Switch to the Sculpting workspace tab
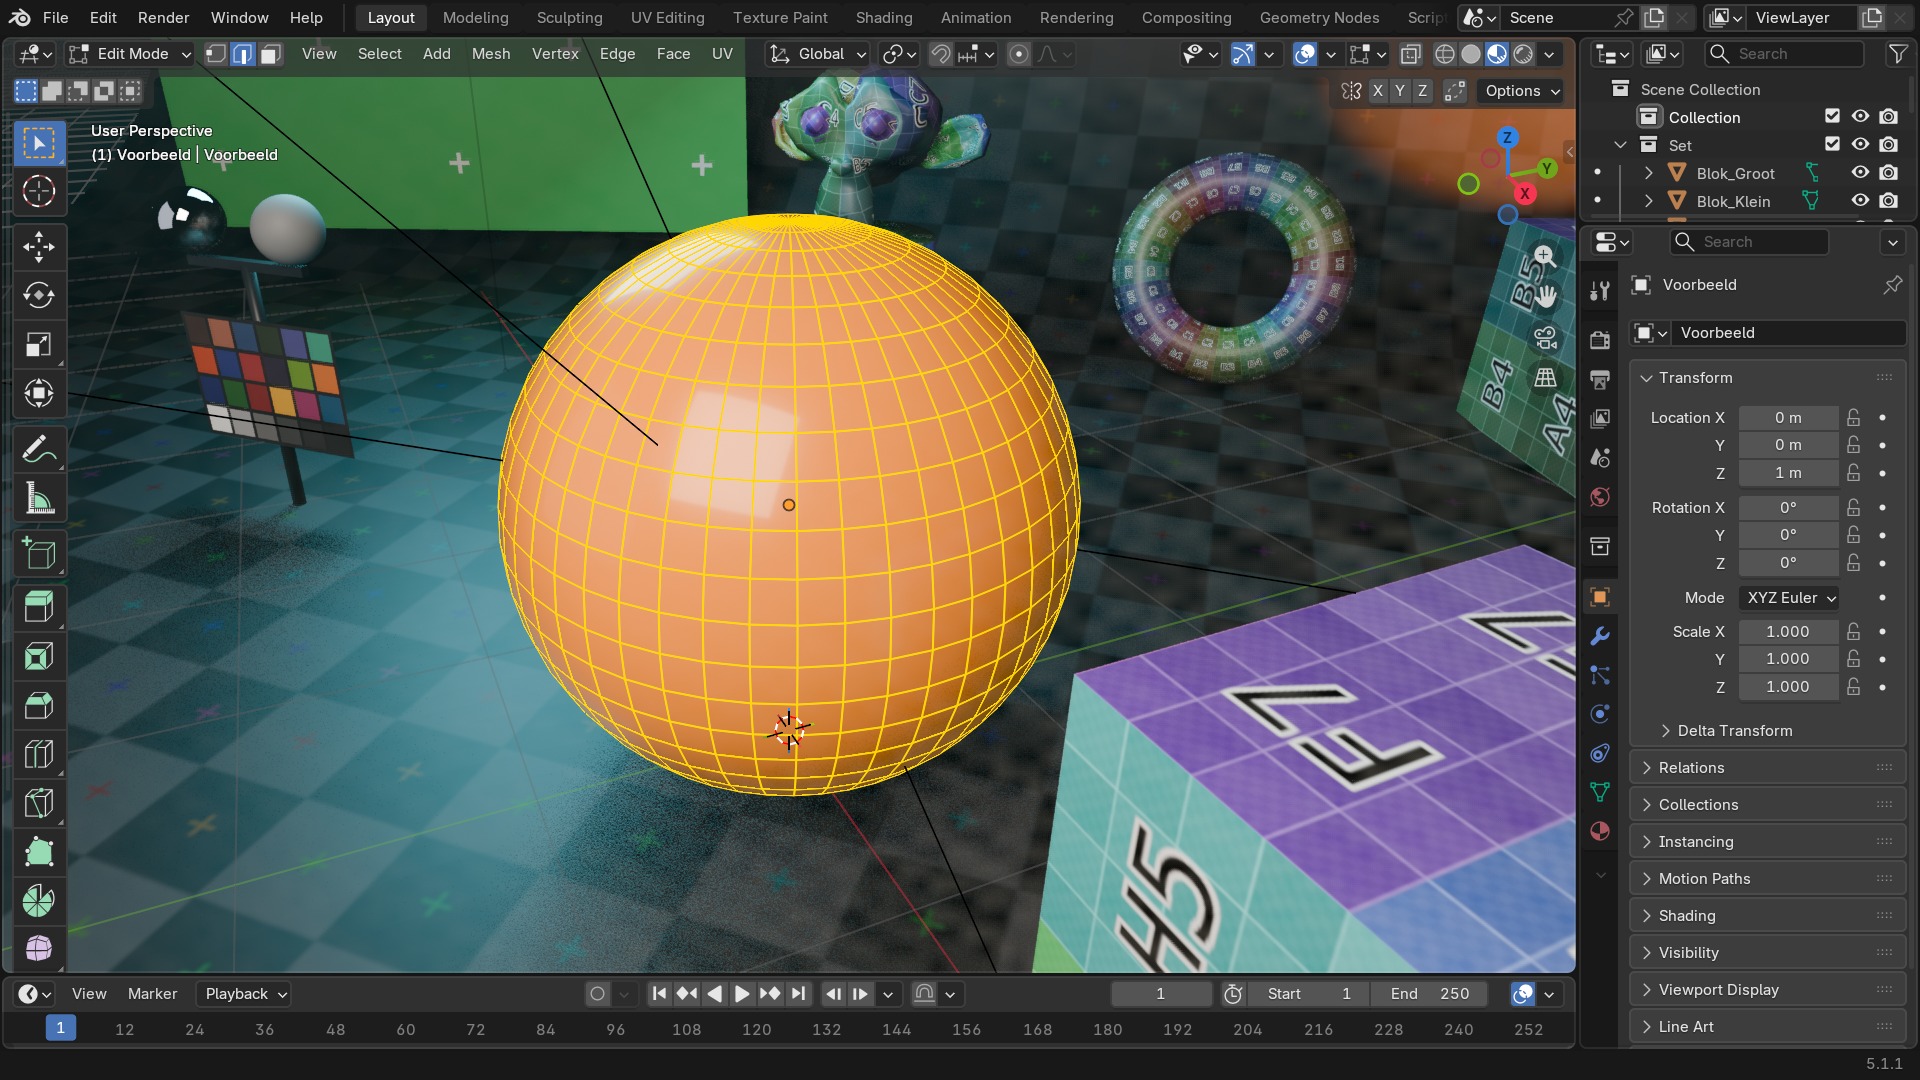 (x=569, y=17)
